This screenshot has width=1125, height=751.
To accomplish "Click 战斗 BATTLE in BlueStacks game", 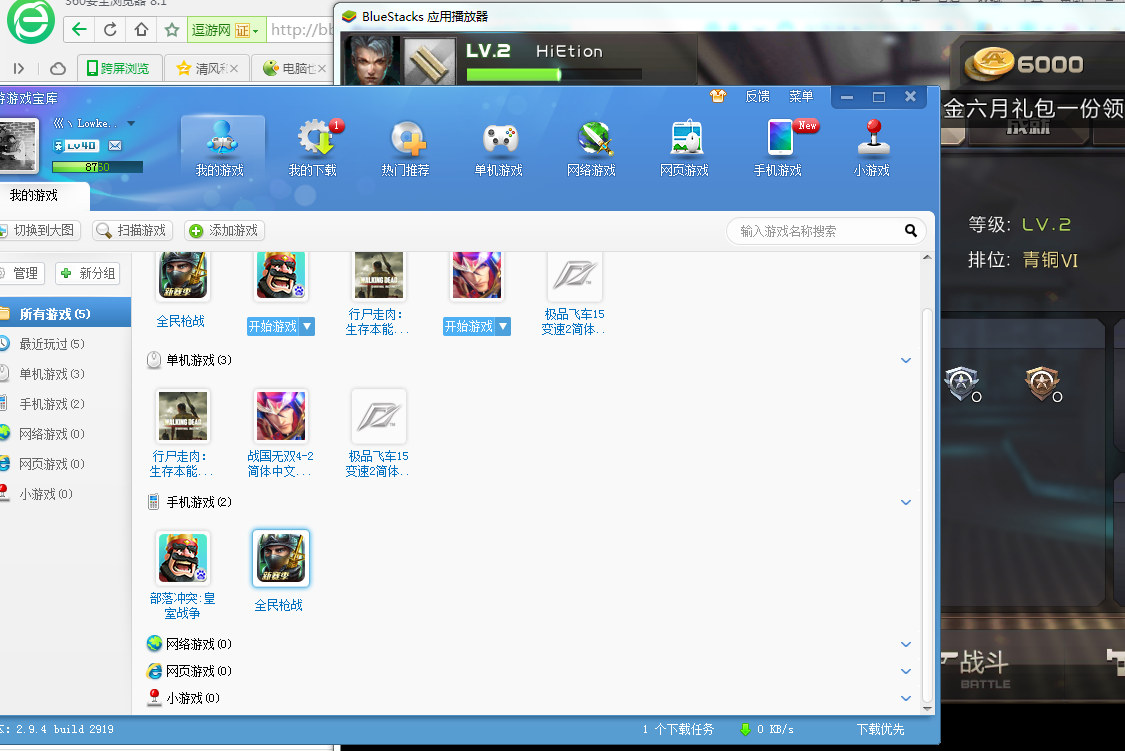I will click(x=984, y=669).
